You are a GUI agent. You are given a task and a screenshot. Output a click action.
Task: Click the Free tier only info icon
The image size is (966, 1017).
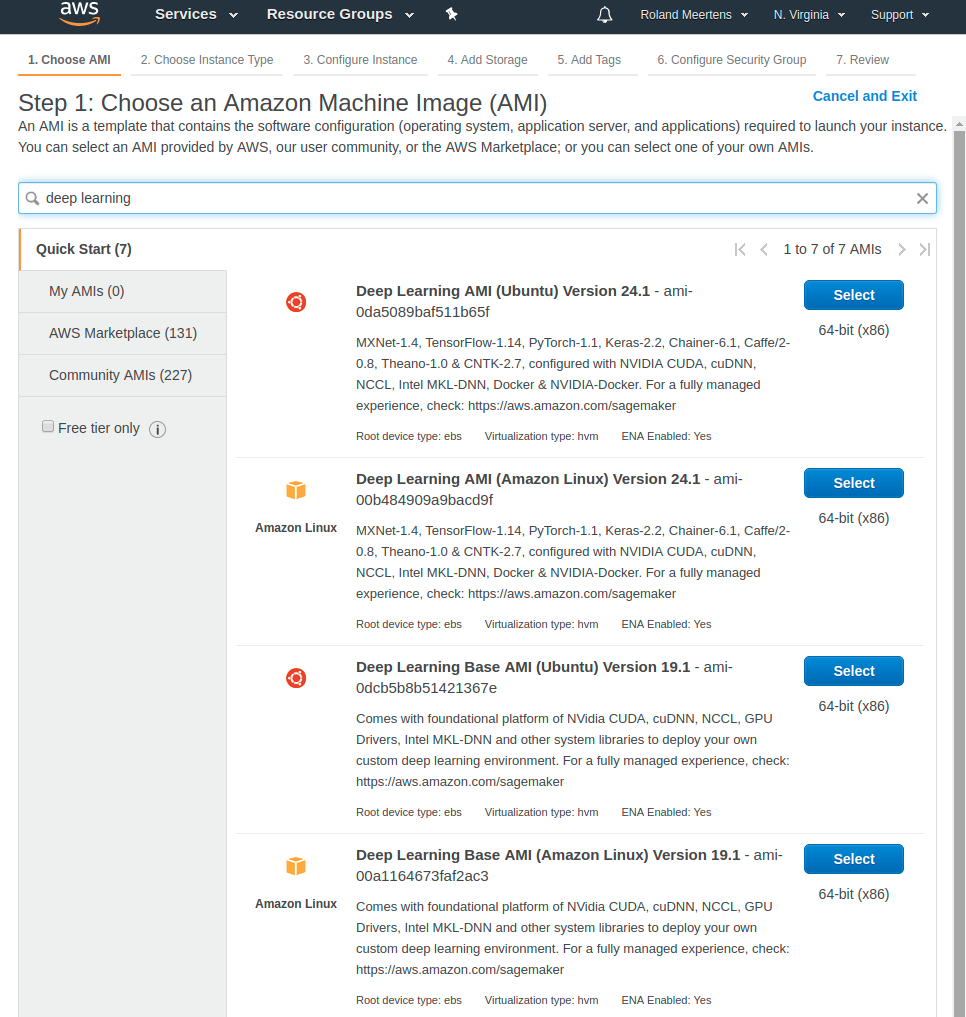pos(157,429)
